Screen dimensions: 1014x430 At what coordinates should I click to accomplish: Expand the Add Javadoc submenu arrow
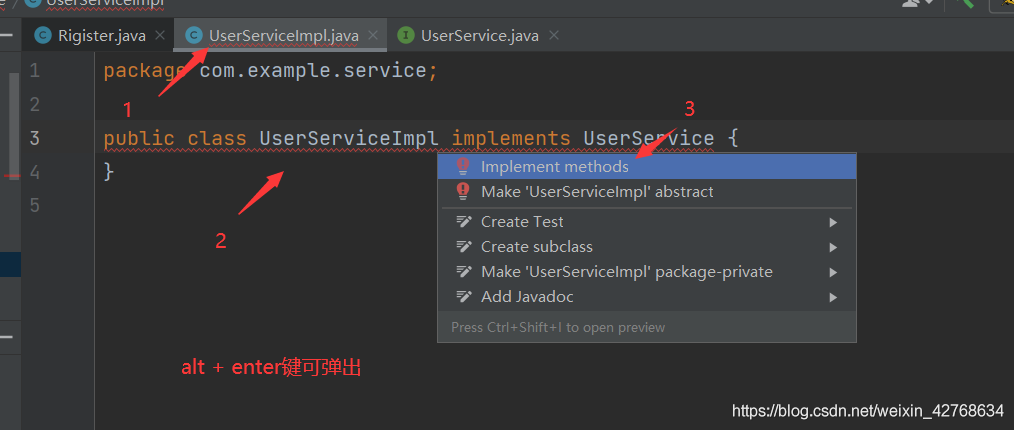[832, 297]
